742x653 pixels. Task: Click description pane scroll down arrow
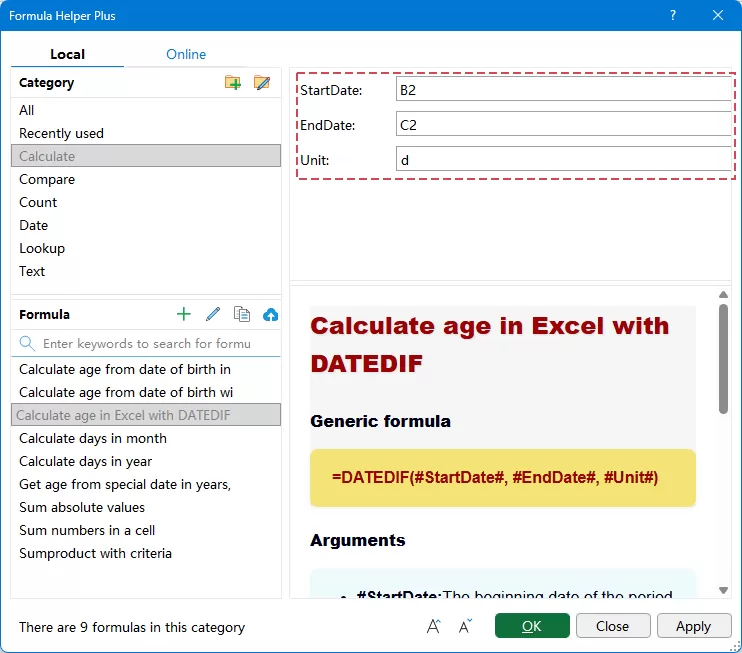723,590
